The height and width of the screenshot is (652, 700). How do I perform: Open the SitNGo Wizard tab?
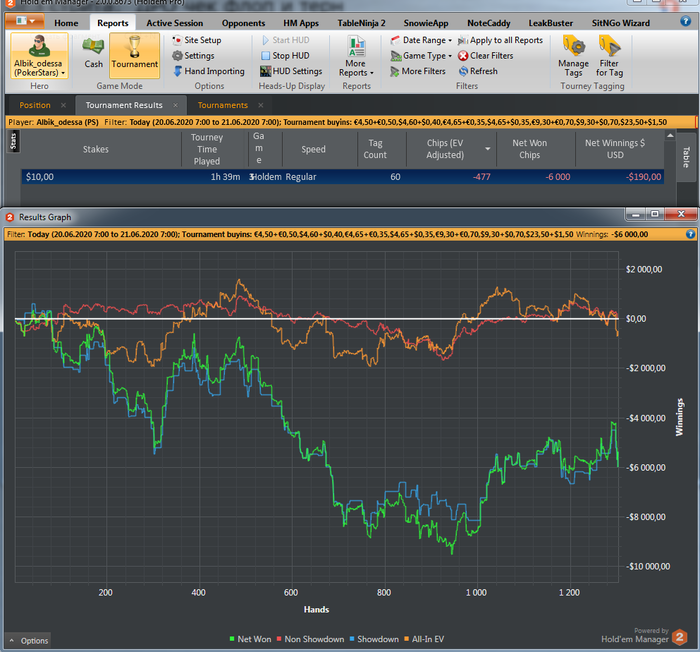621,23
